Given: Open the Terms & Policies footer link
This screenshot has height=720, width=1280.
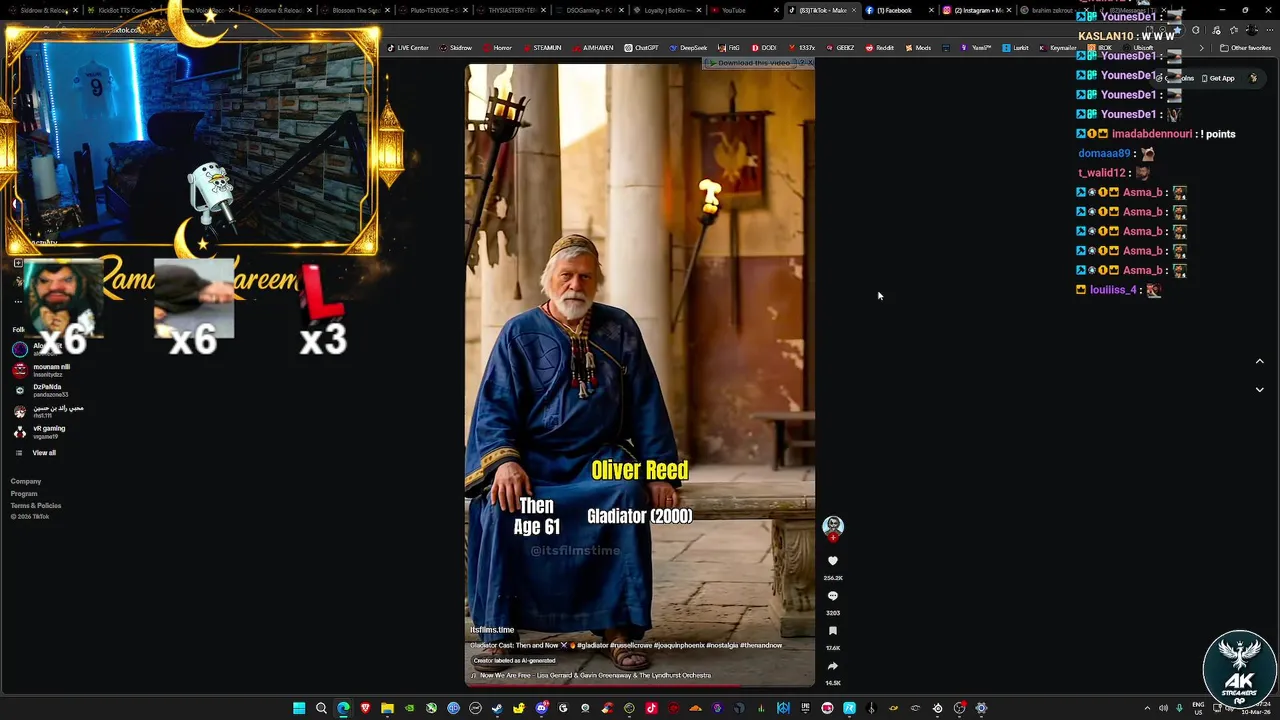Looking at the screenshot, I should 36,506.
